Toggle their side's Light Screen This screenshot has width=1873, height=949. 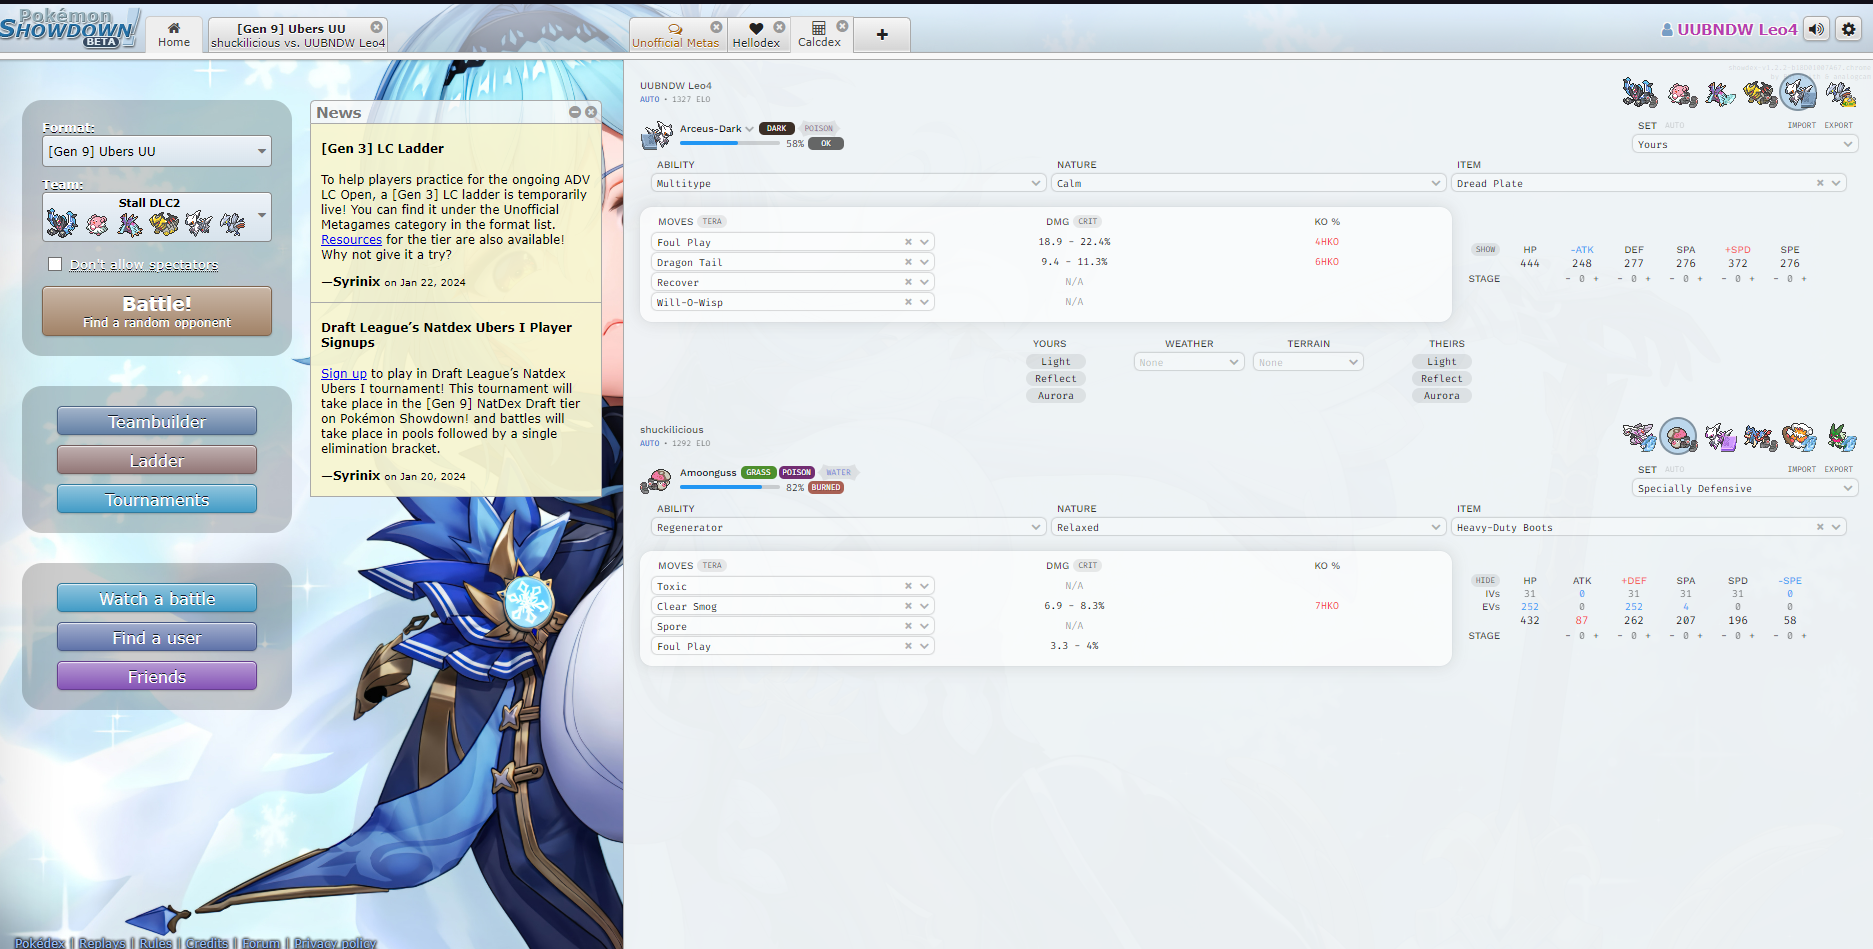1442,362
